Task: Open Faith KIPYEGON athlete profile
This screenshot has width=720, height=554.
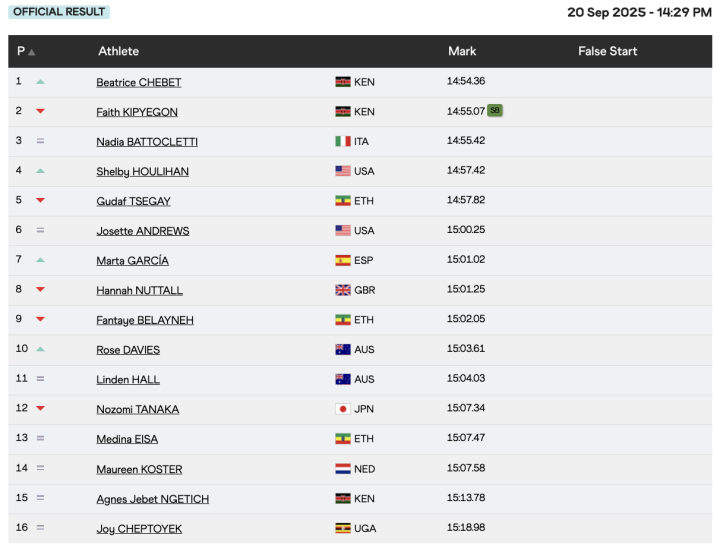Action: click(137, 112)
